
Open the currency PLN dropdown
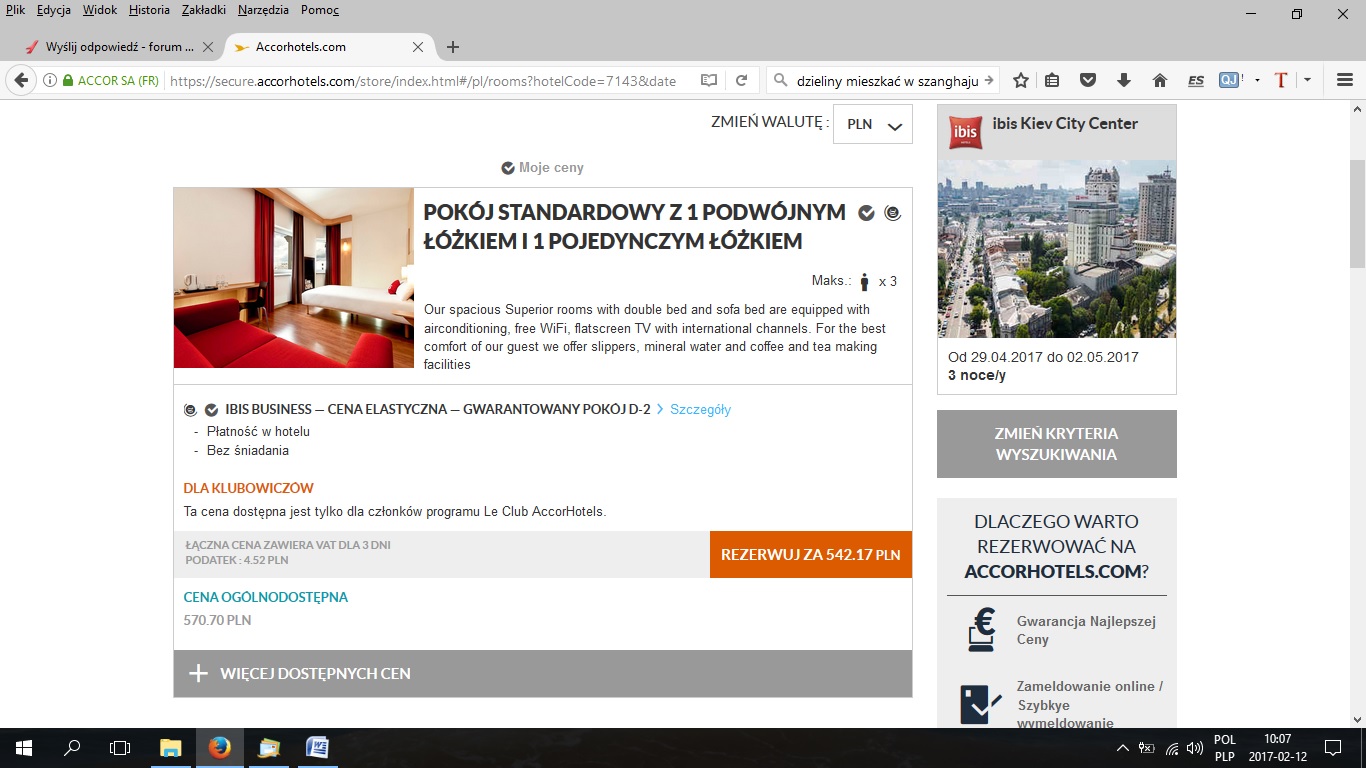click(873, 124)
